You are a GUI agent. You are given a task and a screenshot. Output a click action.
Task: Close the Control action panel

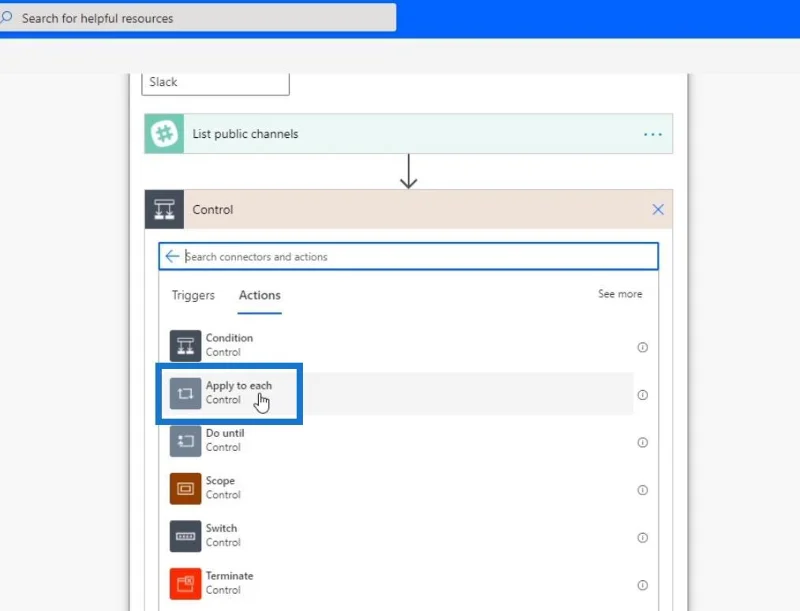(658, 210)
